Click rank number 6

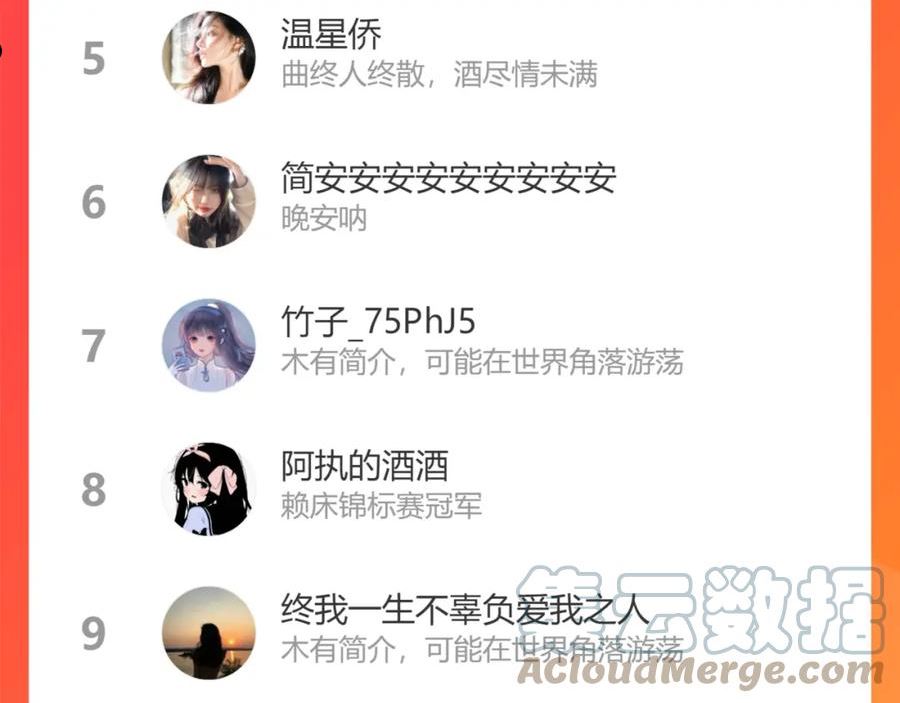[94, 202]
